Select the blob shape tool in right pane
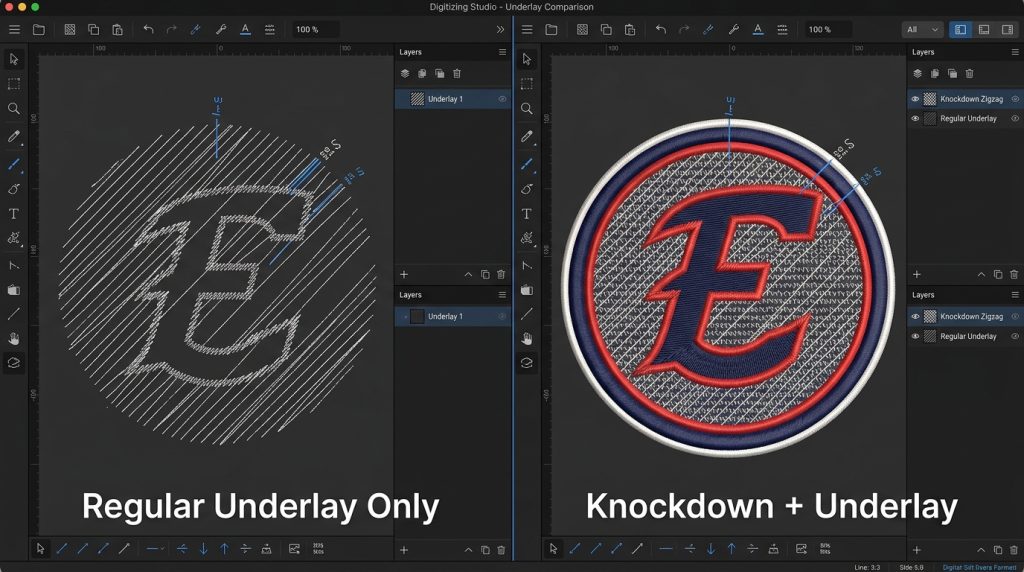The width and height of the screenshot is (1024, 572). point(526,189)
